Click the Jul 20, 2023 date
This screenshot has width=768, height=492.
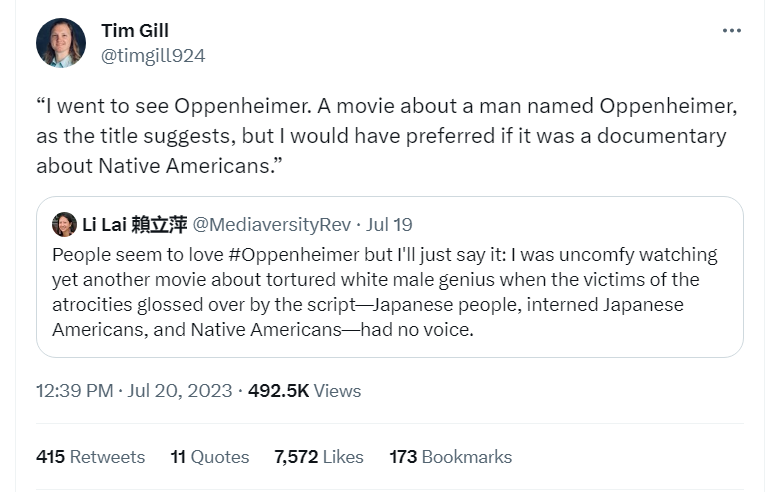click(x=179, y=391)
